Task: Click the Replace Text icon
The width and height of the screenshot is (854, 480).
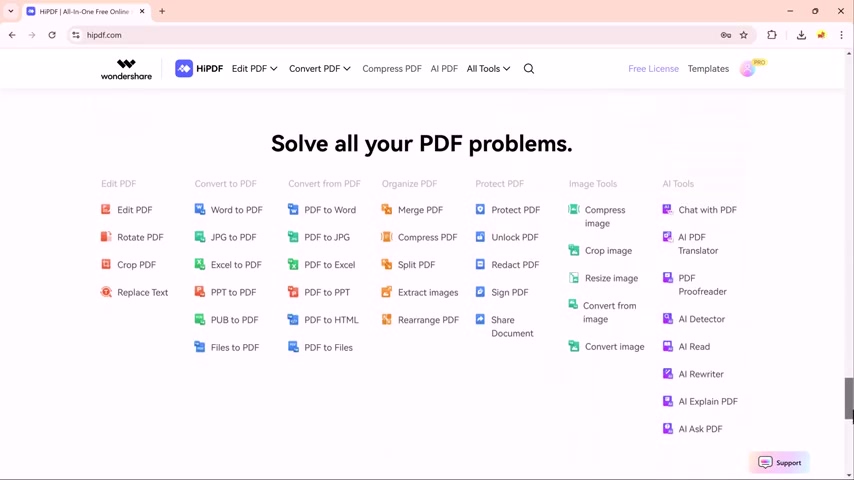Action: (106, 292)
